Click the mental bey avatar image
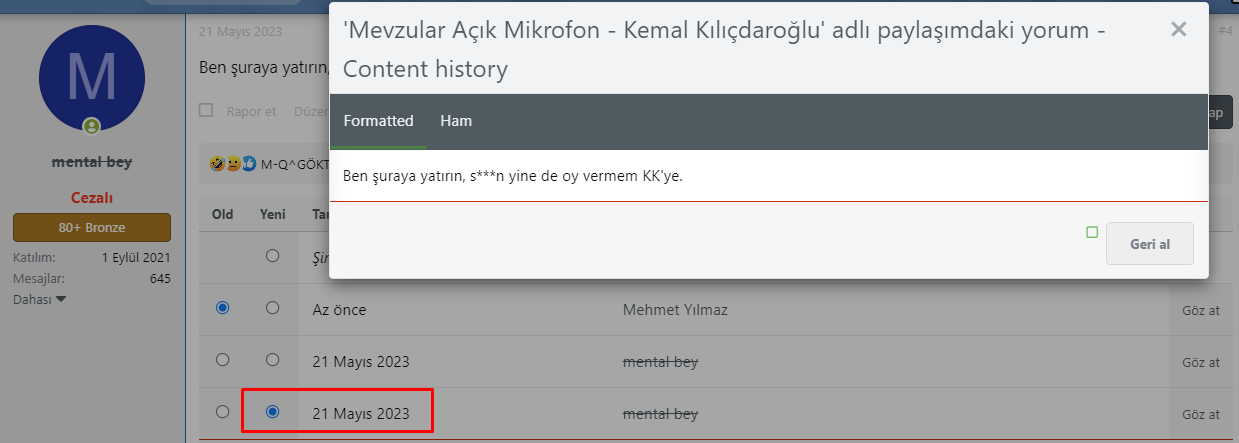 pos(91,77)
